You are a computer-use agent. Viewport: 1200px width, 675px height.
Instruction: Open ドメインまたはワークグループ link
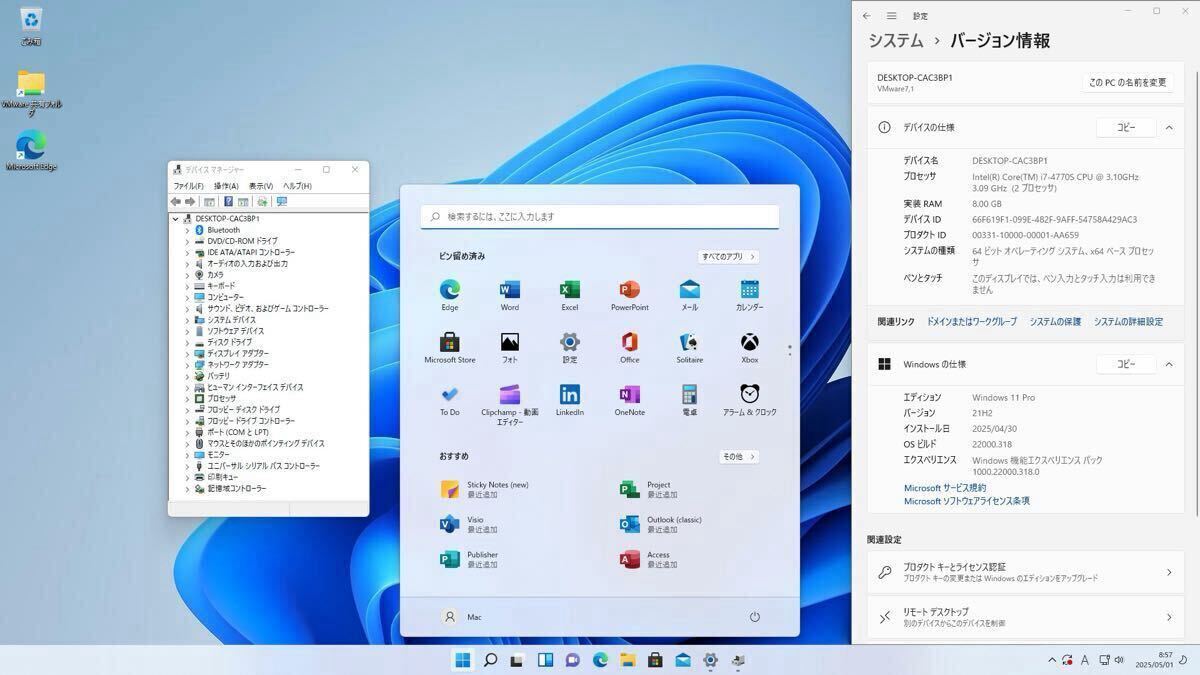pos(972,322)
